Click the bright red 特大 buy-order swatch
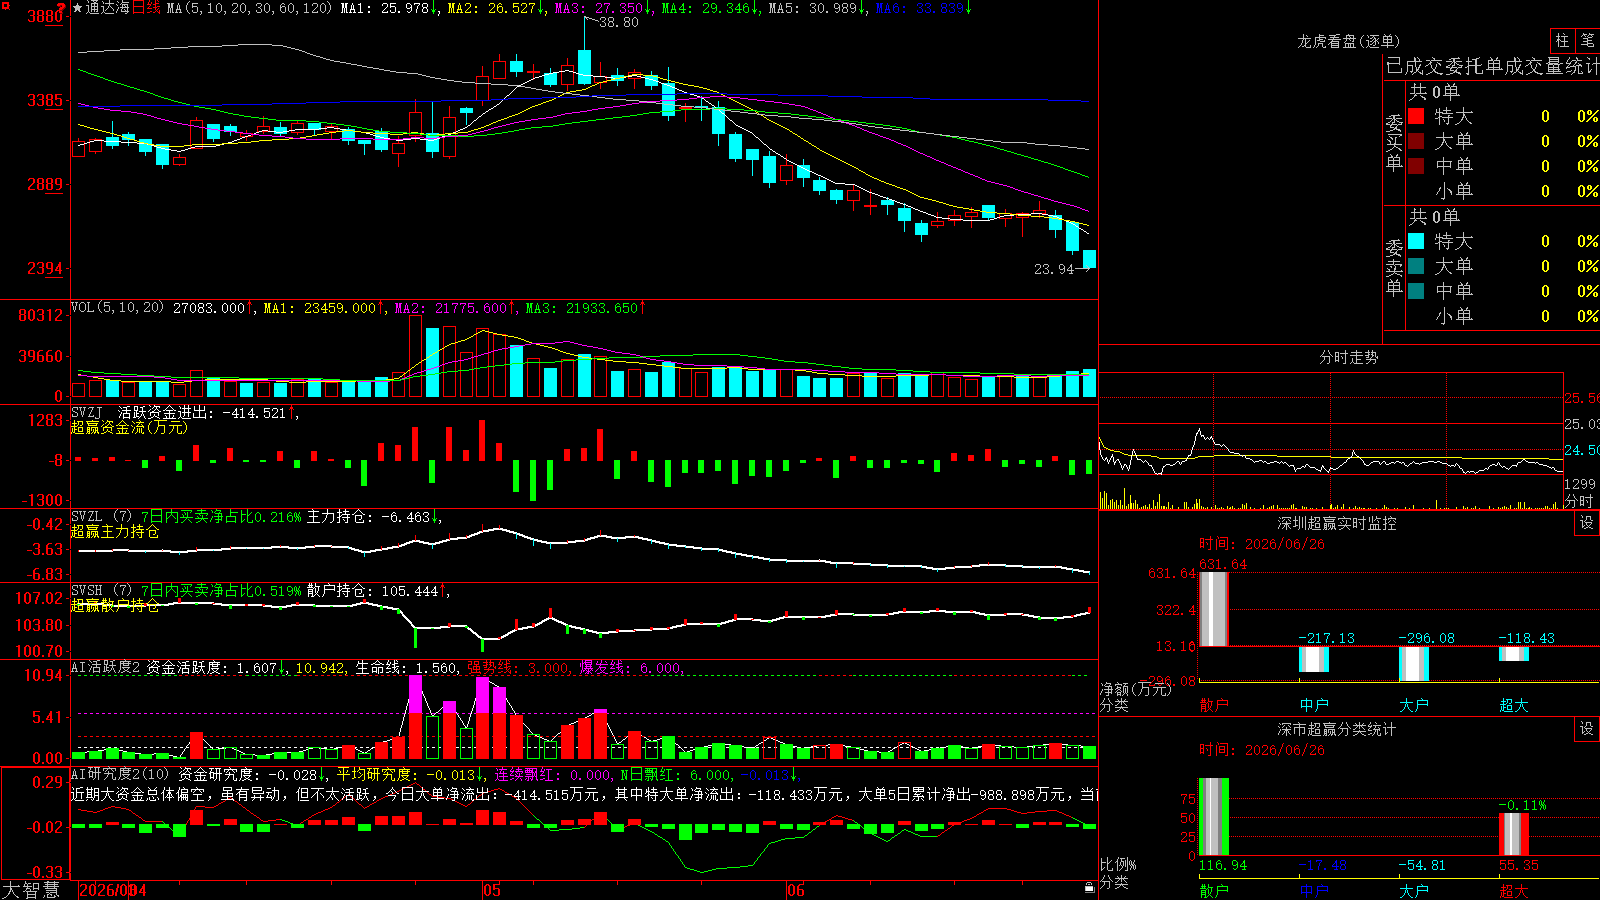 coord(1416,116)
